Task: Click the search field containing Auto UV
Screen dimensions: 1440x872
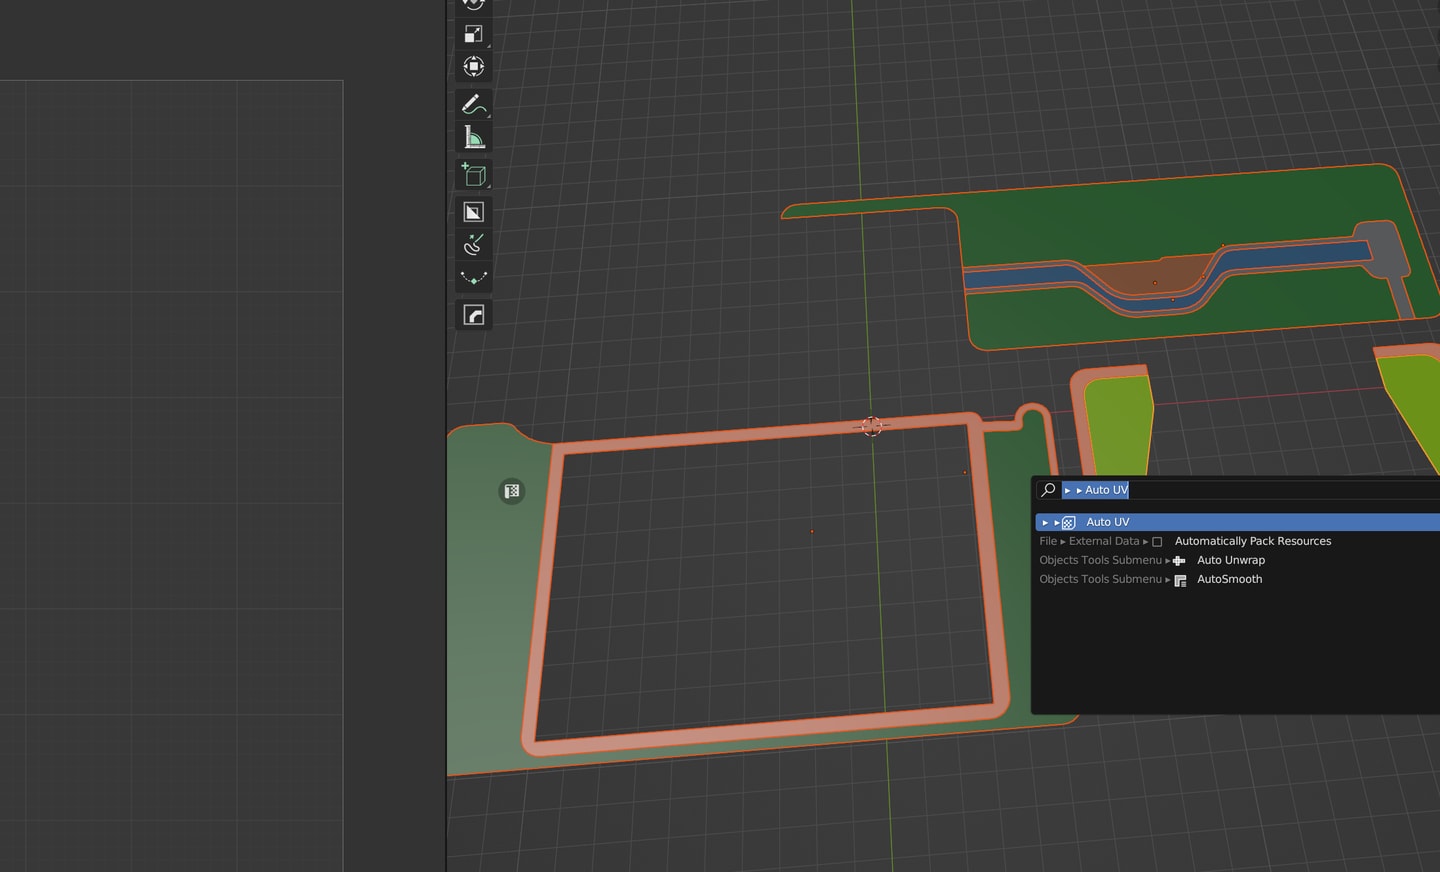Action: 1250,490
